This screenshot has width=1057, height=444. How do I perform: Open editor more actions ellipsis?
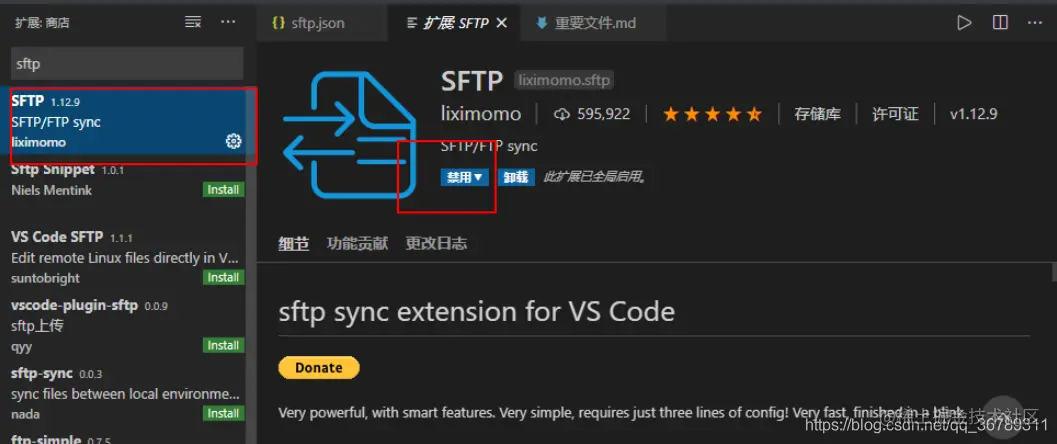[1035, 23]
